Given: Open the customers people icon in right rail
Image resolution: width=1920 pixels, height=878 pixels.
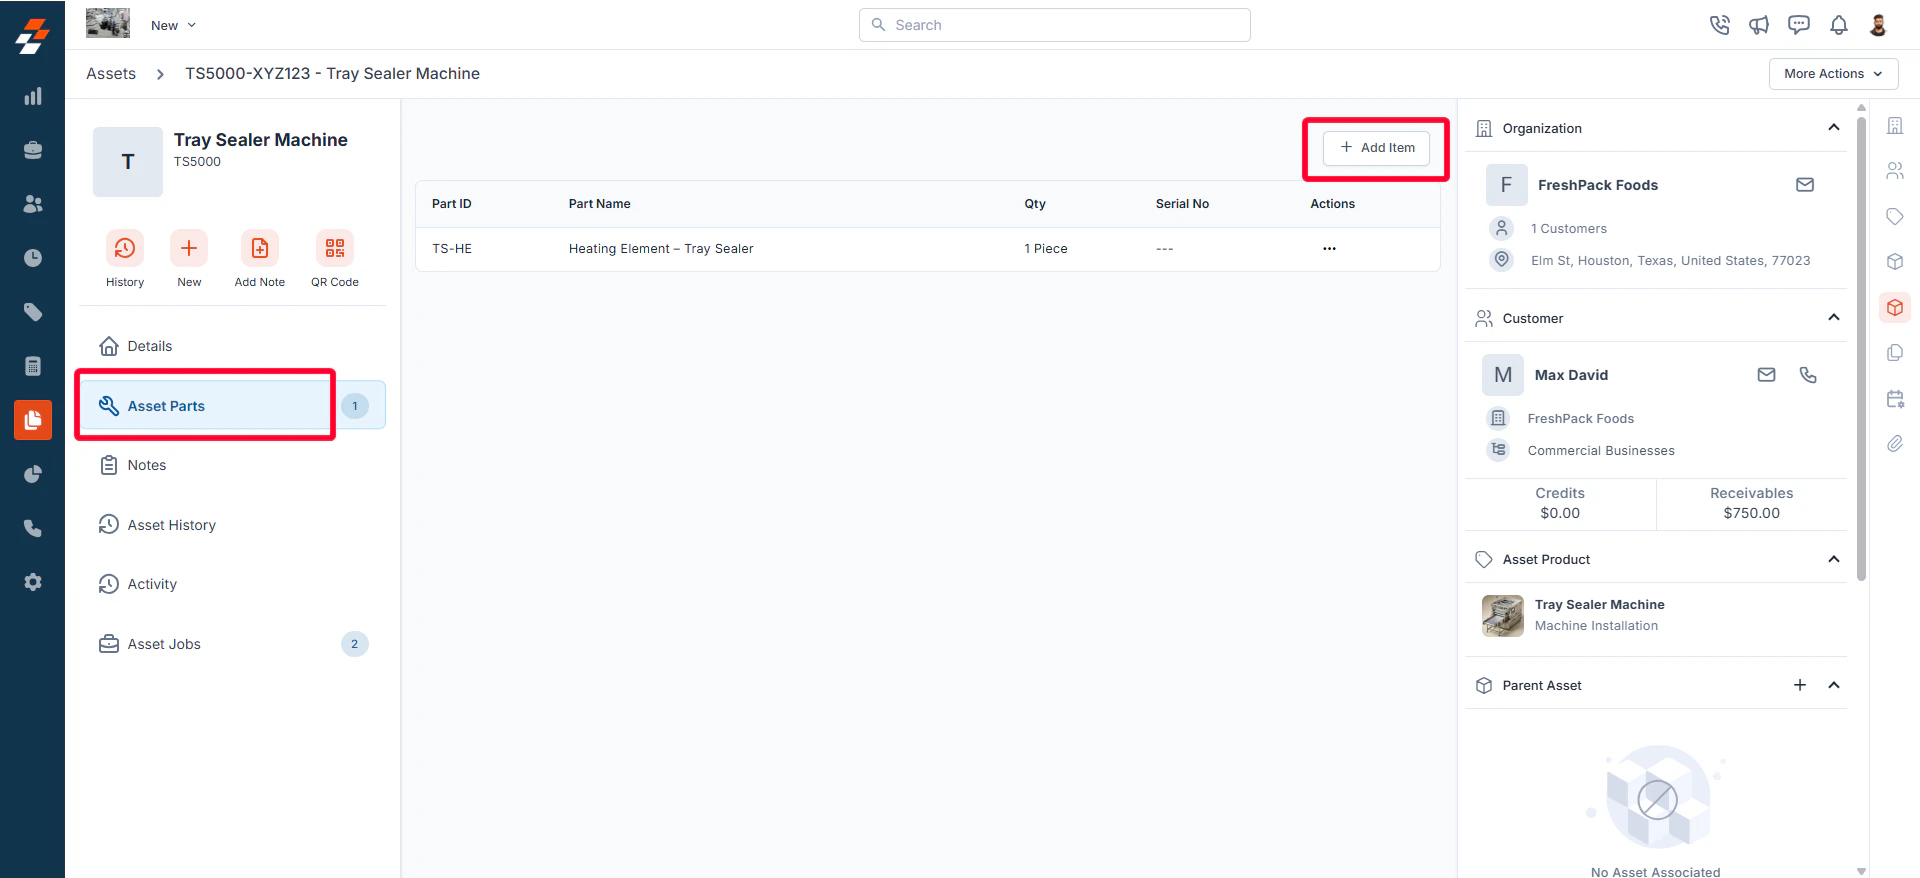Looking at the screenshot, I should [x=1895, y=171].
